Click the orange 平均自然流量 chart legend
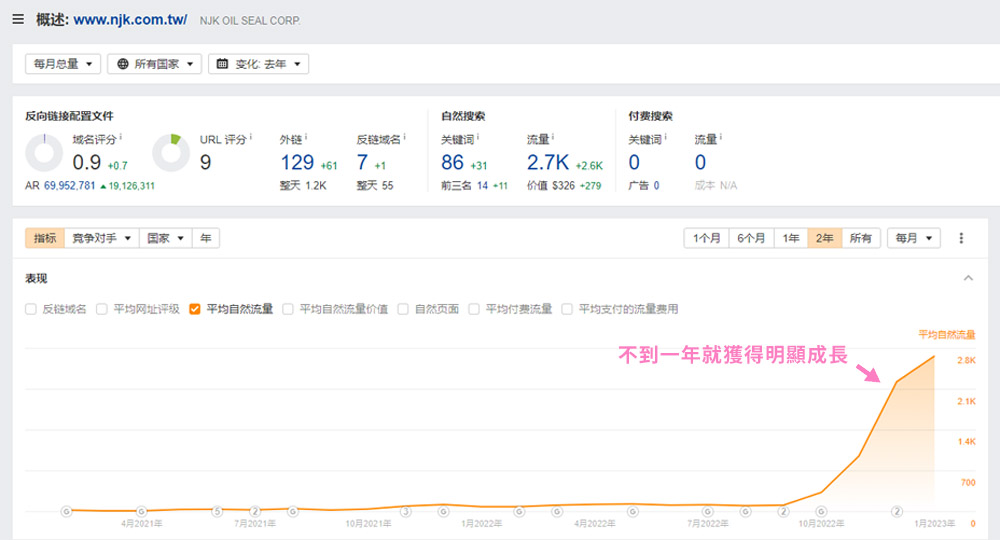This screenshot has width=1000, height=540. 946,334
